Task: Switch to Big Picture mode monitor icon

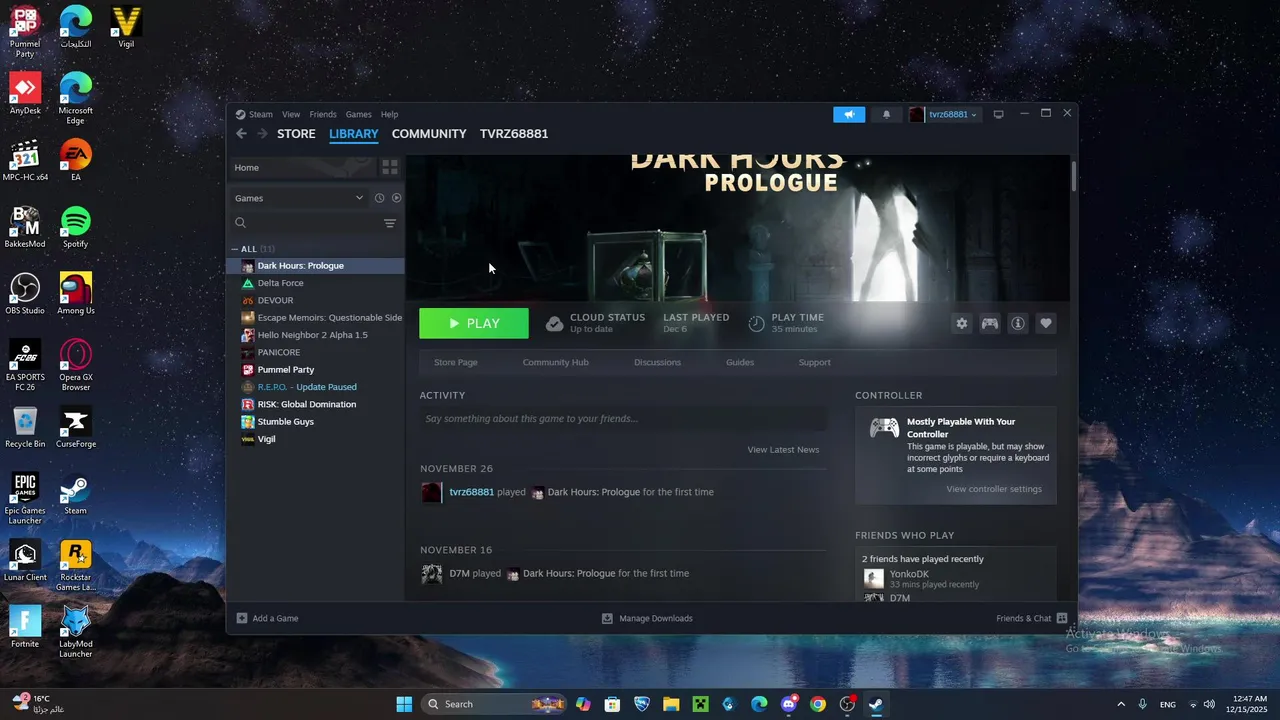Action: [x=998, y=114]
